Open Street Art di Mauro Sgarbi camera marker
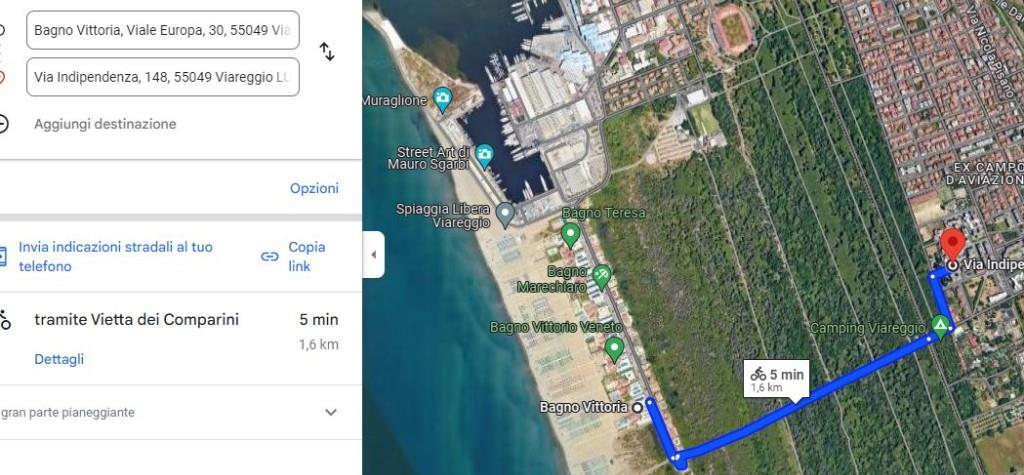The width and height of the screenshot is (1024, 475). (x=484, y=156)
